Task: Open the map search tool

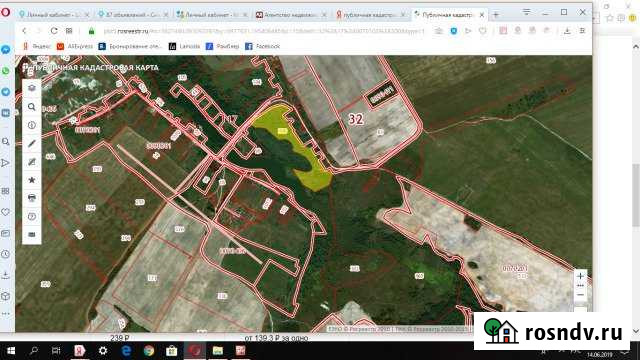Action: [x=31, y=107]
